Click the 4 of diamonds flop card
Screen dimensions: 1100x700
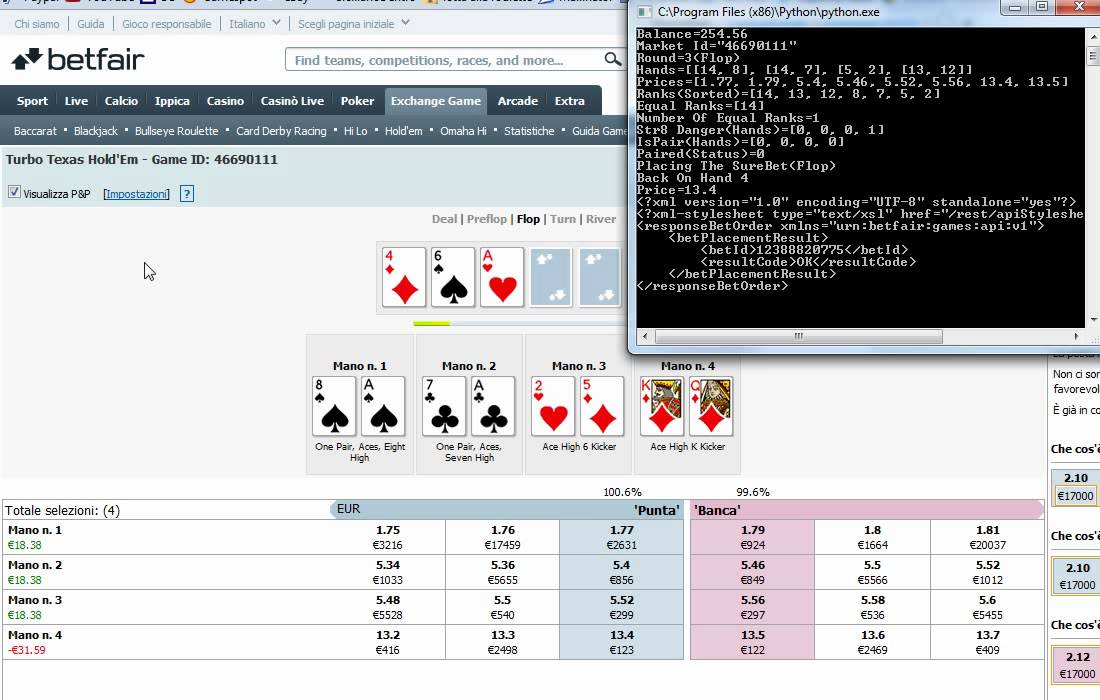click(x=404, y=277)
